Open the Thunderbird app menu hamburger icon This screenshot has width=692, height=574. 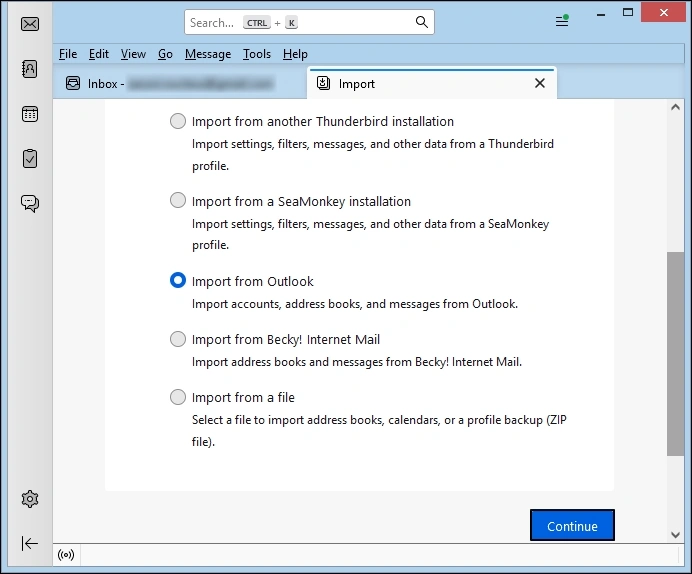coord(562,20)
